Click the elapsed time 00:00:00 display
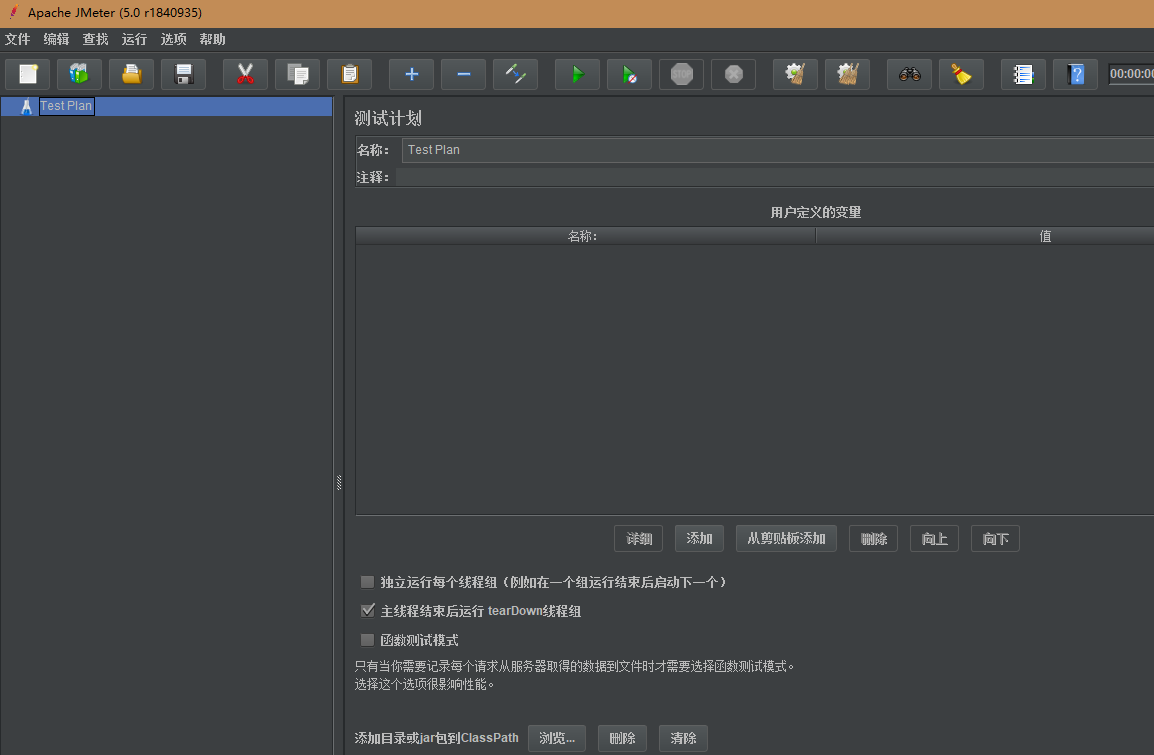The height and width of the screenshot is (755, 1154). (x=1132, y=74)
